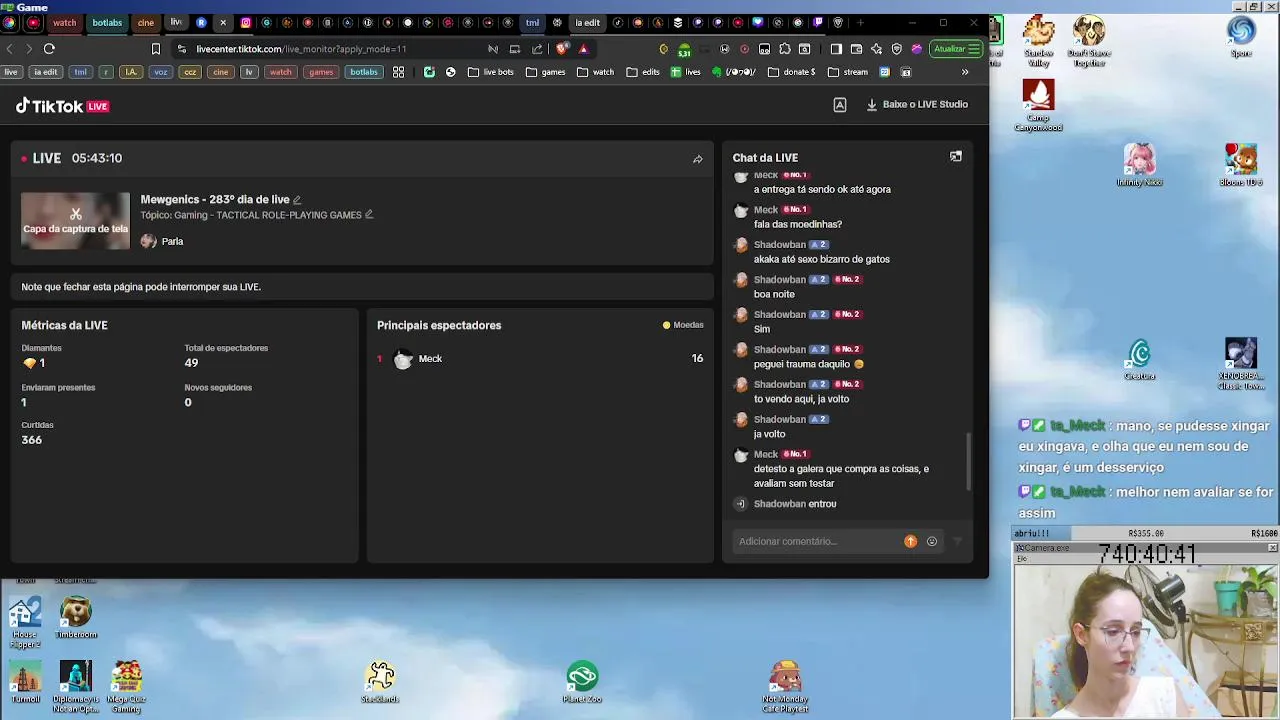Open Don't Starve Together desktop shortcut

[x=1089, y=42]
